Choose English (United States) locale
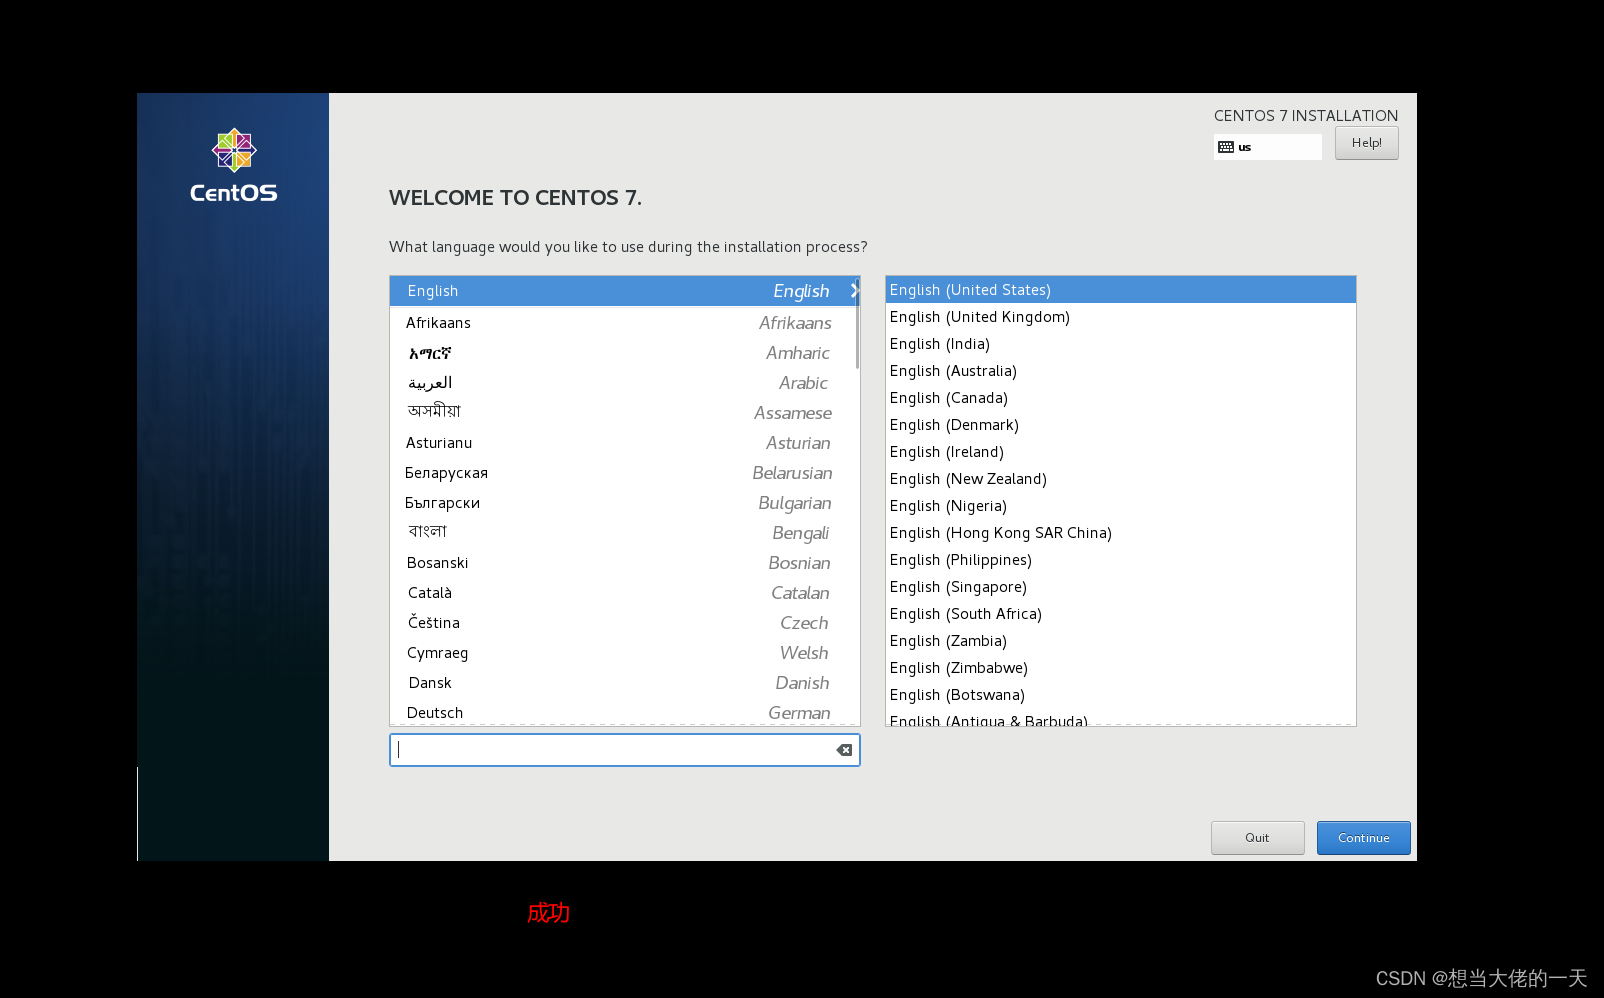 tap(1120, 290)
